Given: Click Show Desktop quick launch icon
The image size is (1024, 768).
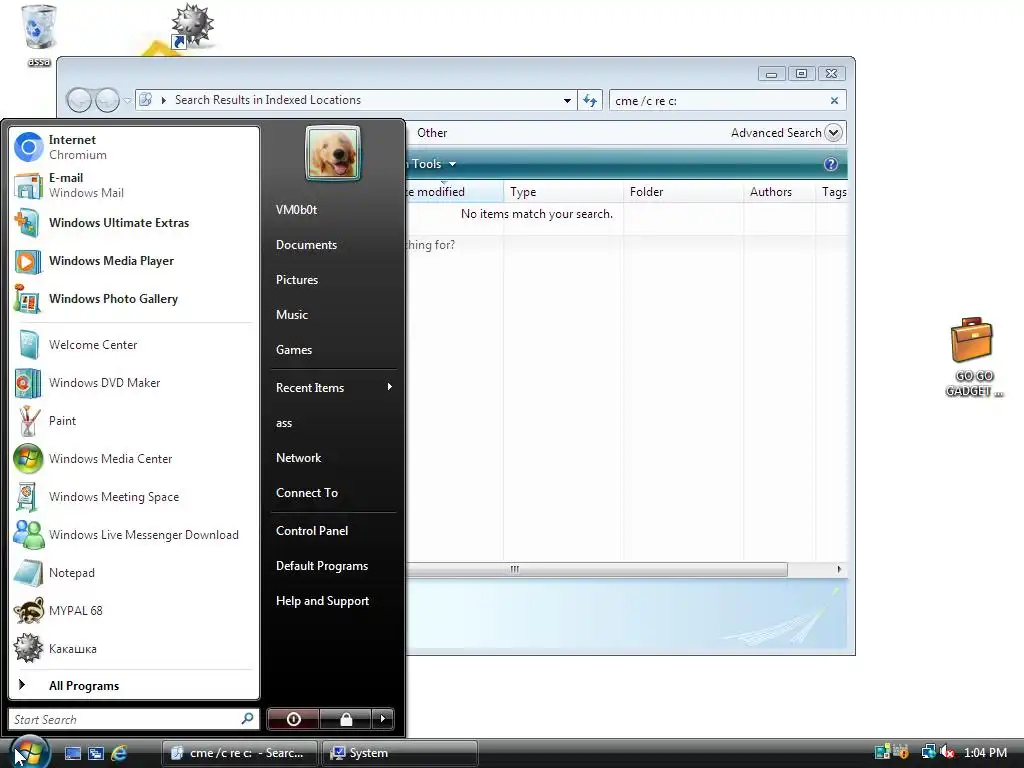Looking at the screenshot, I should [73, 753].
